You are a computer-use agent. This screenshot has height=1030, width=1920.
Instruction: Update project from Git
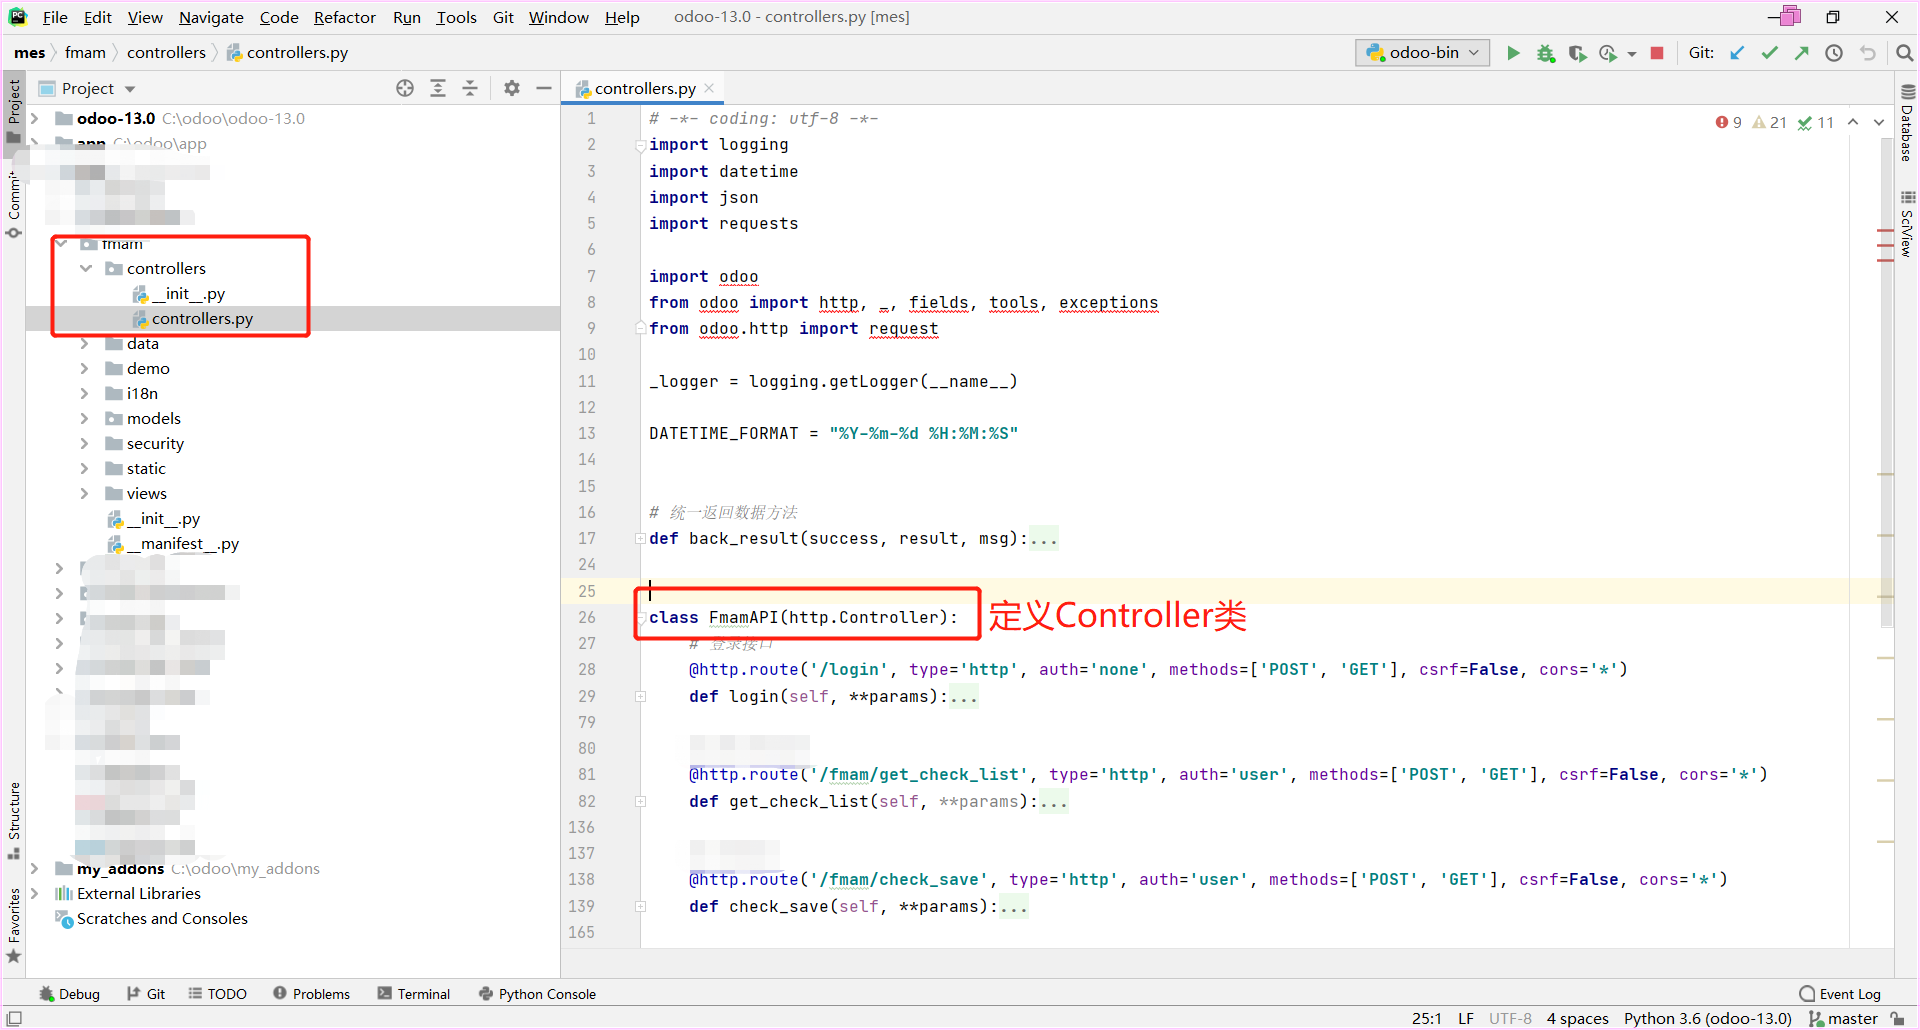pos(1737,53)
